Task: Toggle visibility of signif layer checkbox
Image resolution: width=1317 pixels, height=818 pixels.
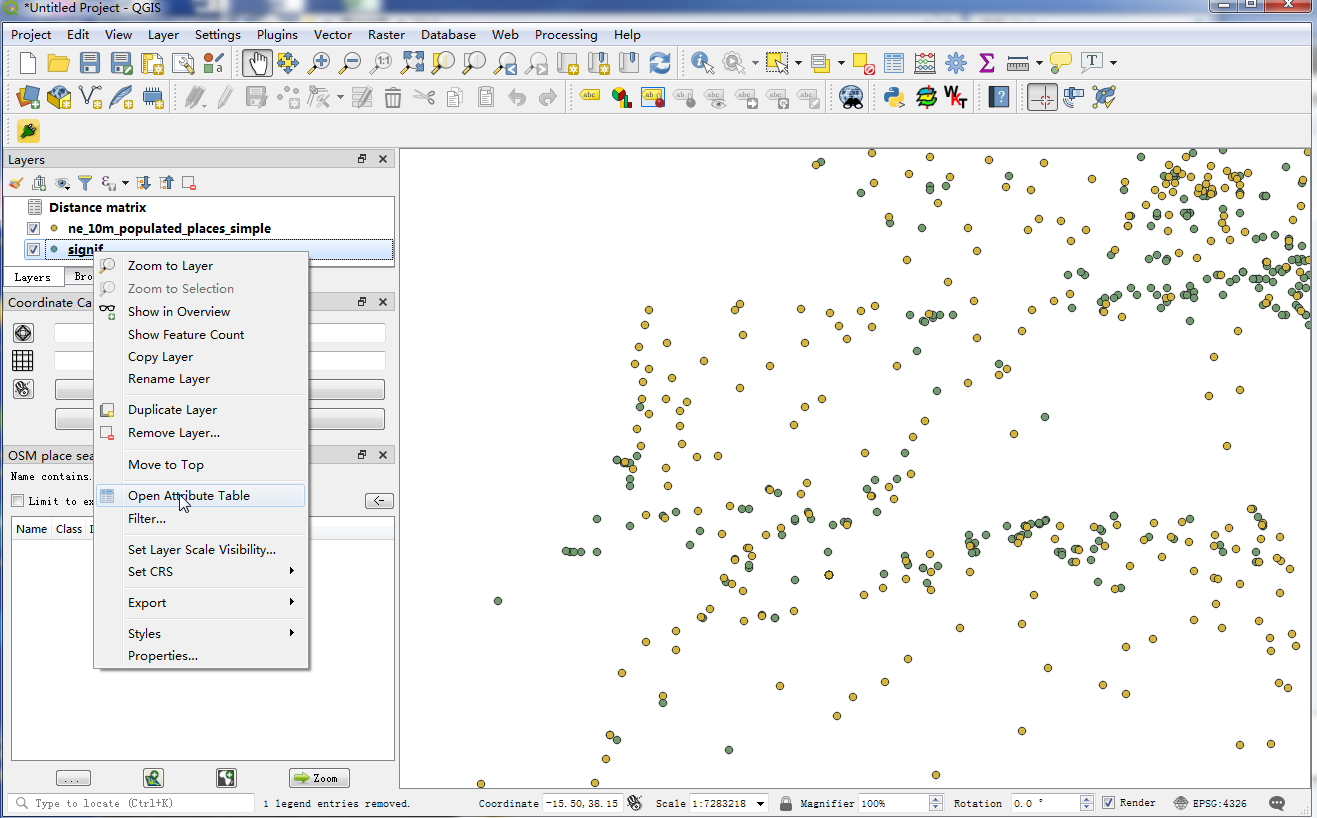Action: [33, 250]
